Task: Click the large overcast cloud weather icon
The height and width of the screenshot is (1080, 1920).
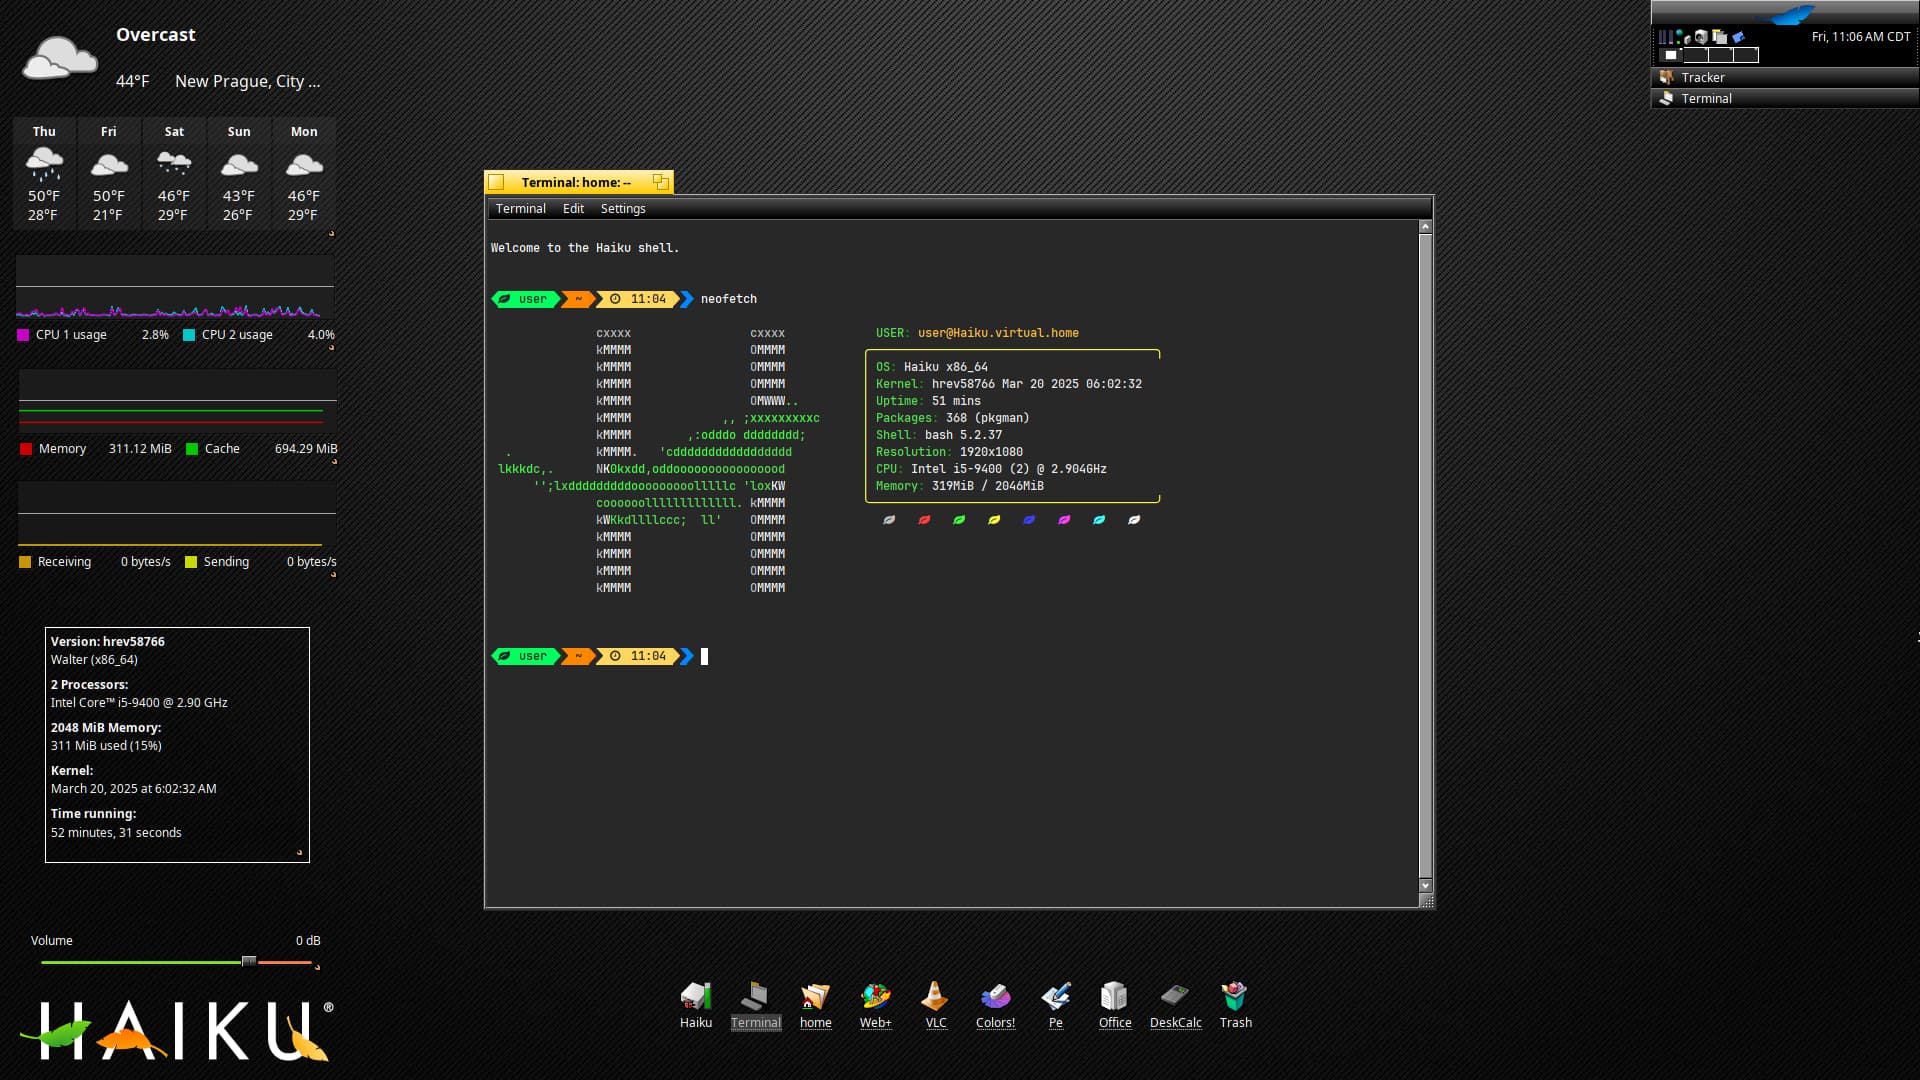Action: tap(60, 57)
